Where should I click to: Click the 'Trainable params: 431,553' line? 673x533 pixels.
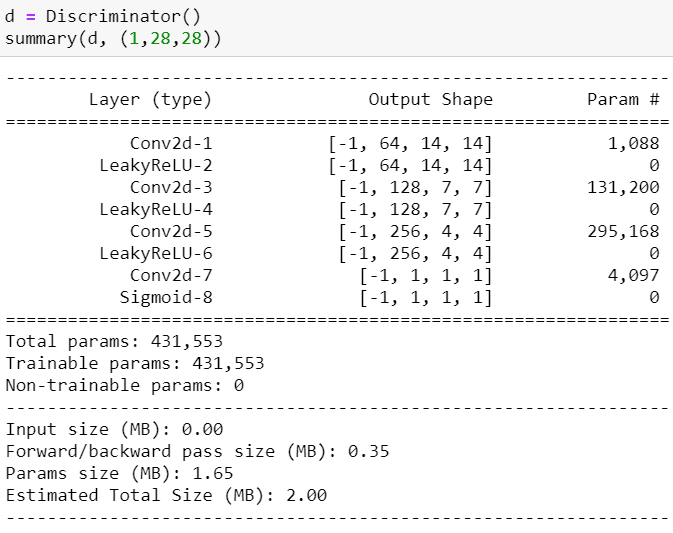(135, 363)
